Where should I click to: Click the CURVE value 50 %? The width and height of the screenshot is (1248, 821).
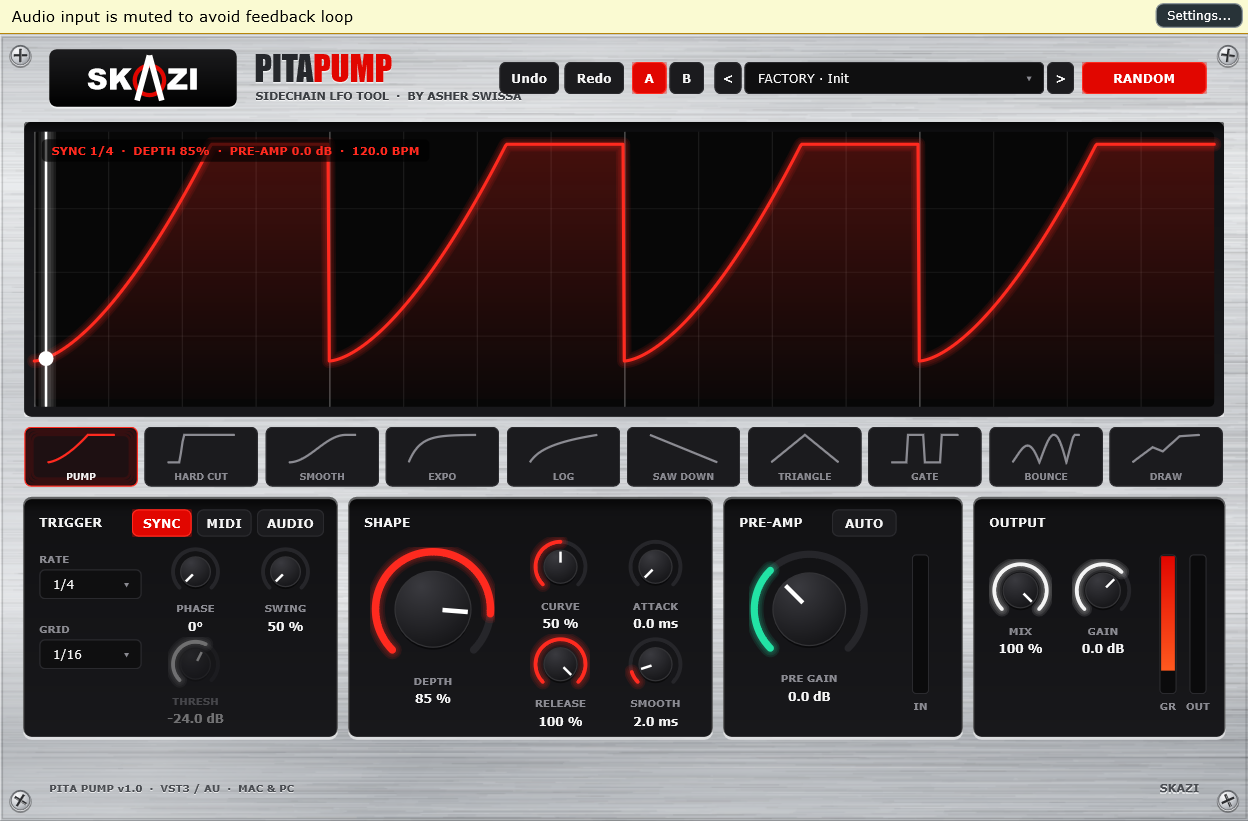tap(560, 623)
